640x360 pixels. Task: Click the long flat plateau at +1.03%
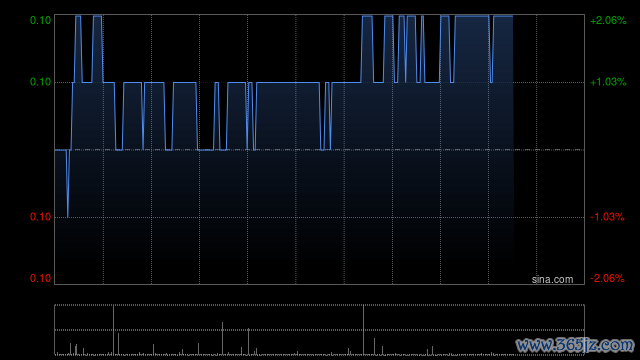tap(288, 82)
